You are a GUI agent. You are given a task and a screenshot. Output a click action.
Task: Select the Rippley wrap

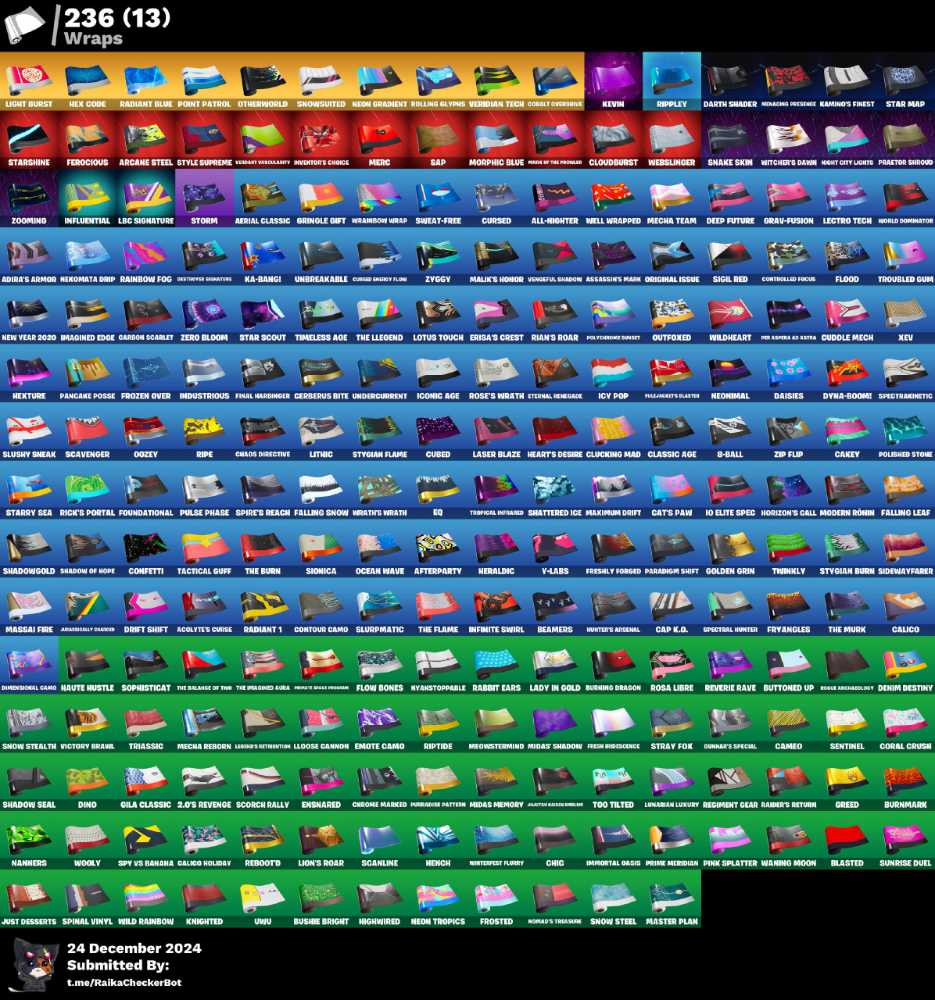pyautogui.click(x=672, y=81)
